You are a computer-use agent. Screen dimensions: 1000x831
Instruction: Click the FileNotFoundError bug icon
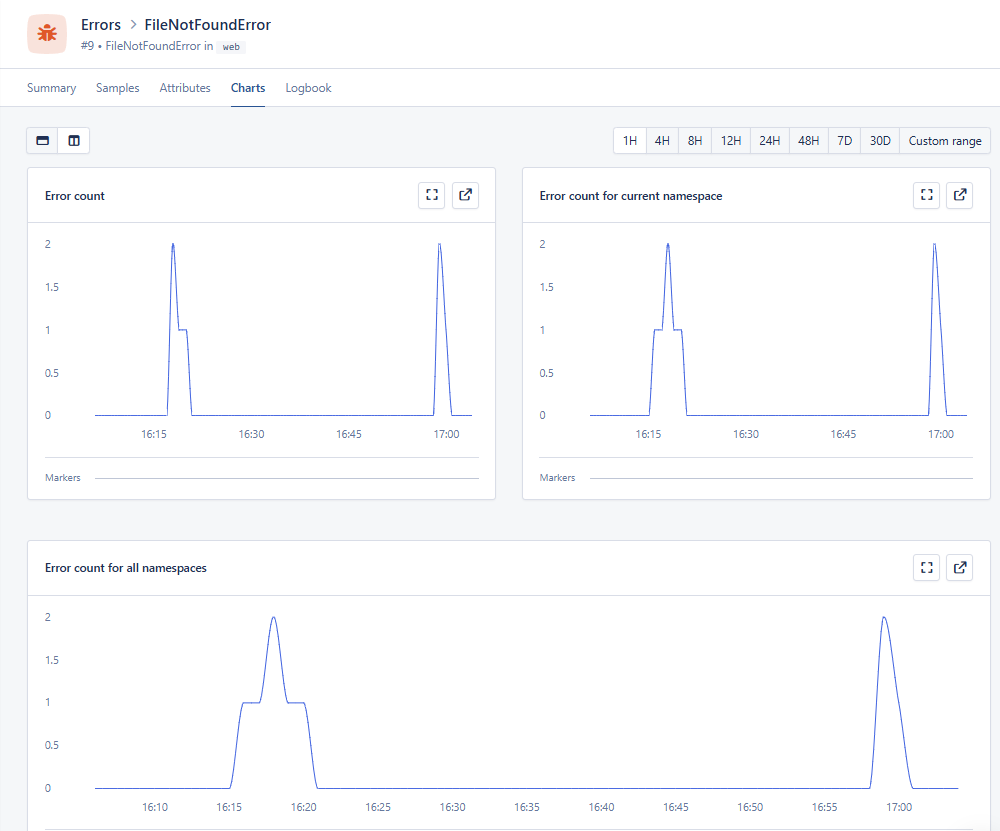(x=46, y=33)
